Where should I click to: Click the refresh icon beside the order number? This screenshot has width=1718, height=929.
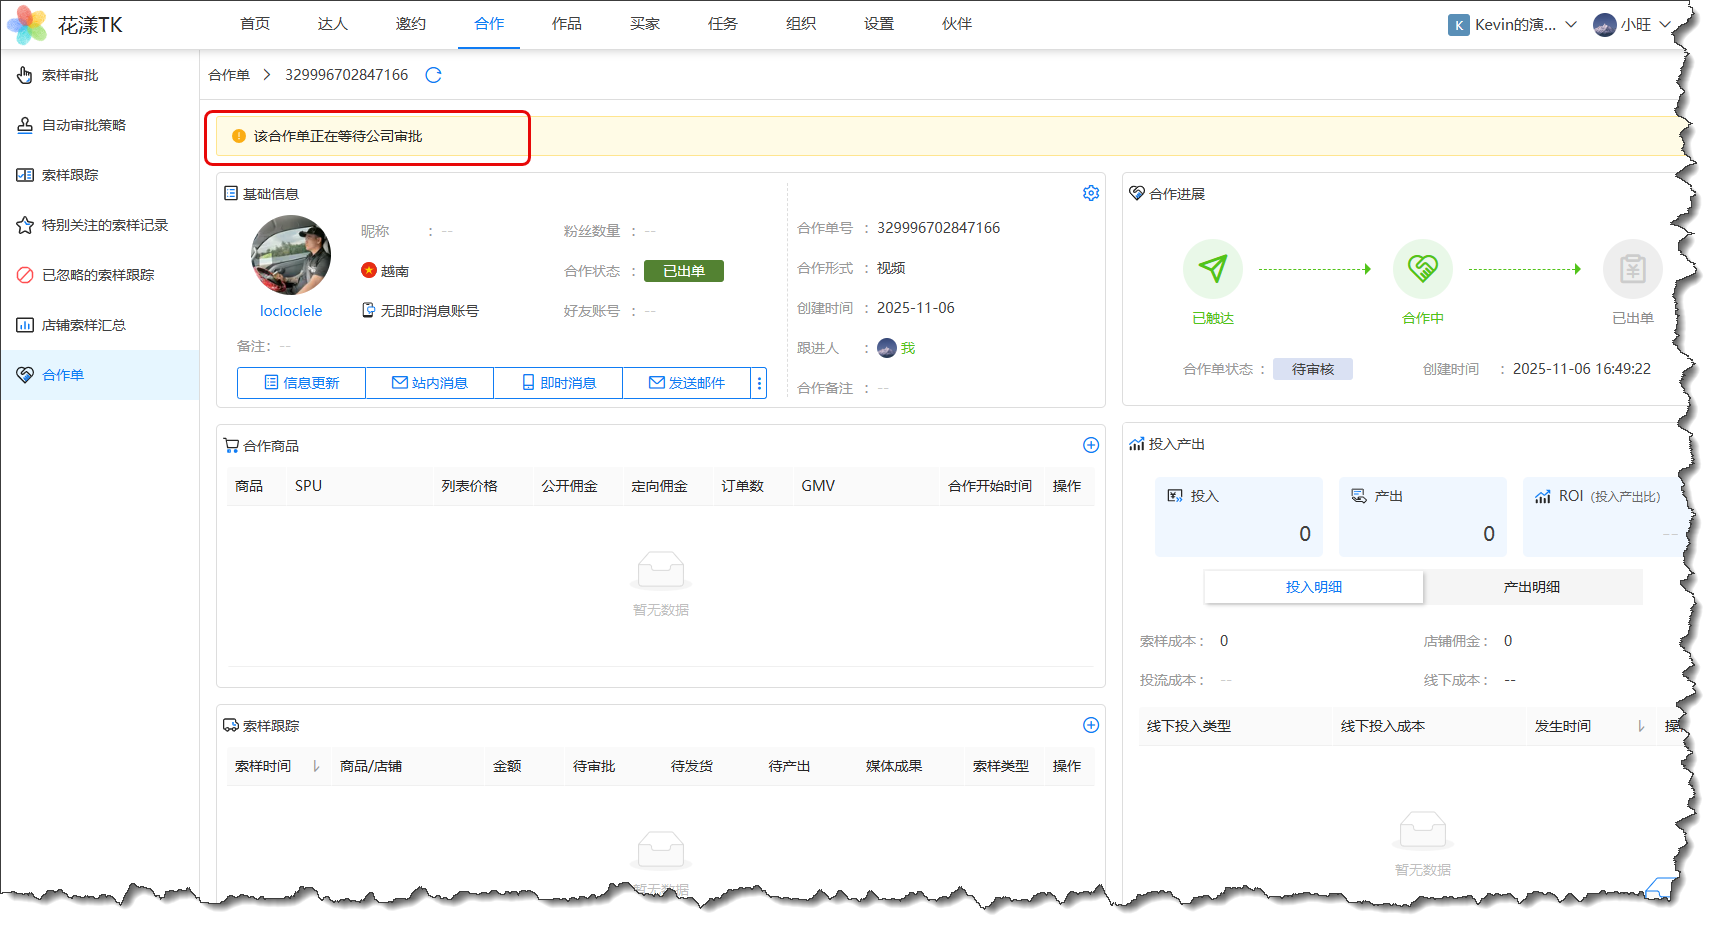pos(433,75)
